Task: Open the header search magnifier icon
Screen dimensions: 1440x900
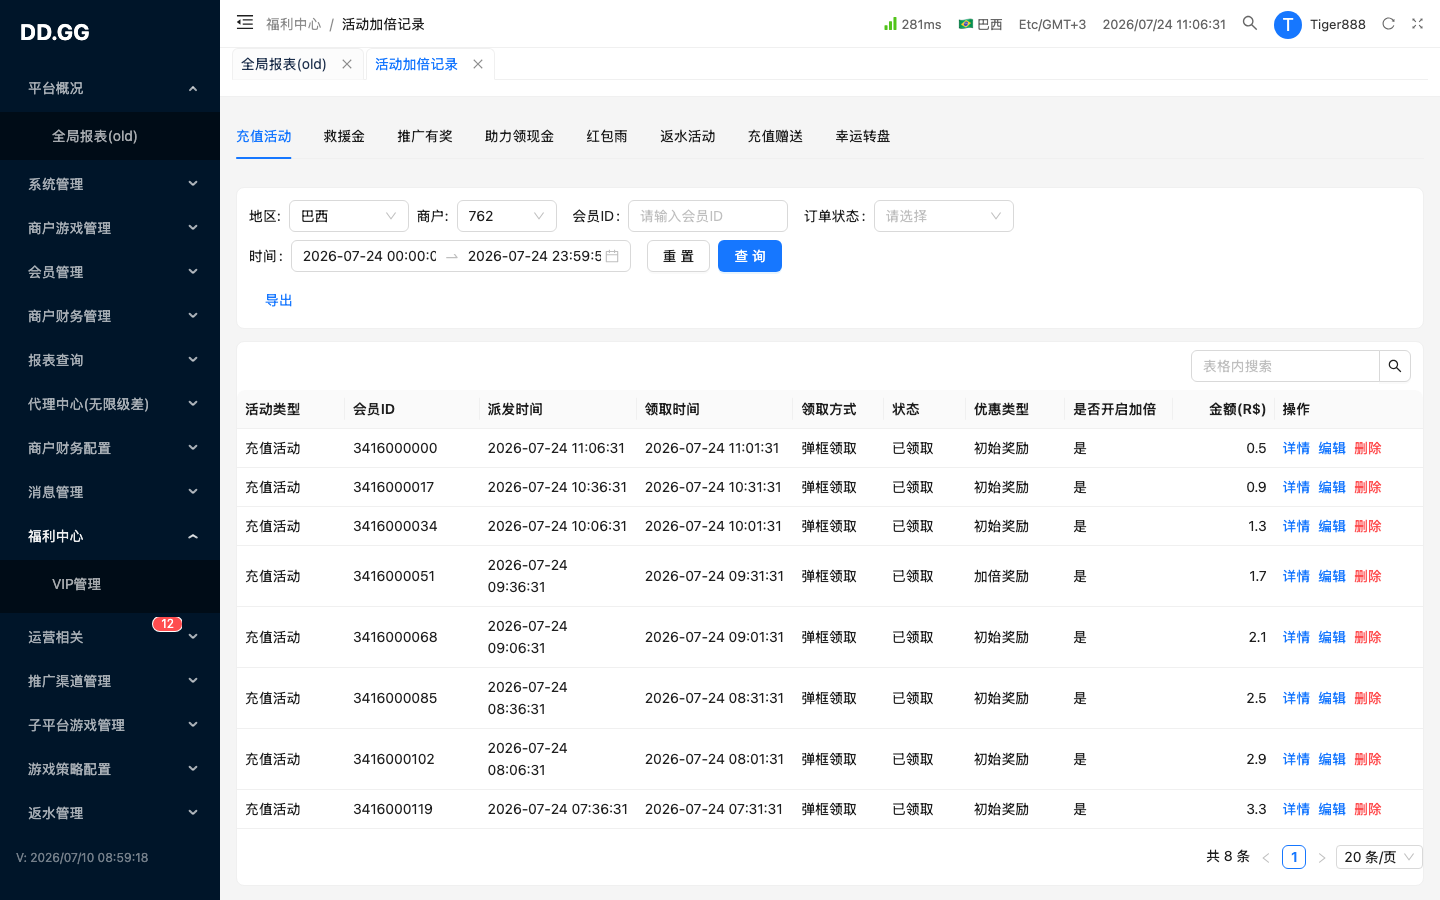Action: pyautogui.click(x=1250, y=23)
